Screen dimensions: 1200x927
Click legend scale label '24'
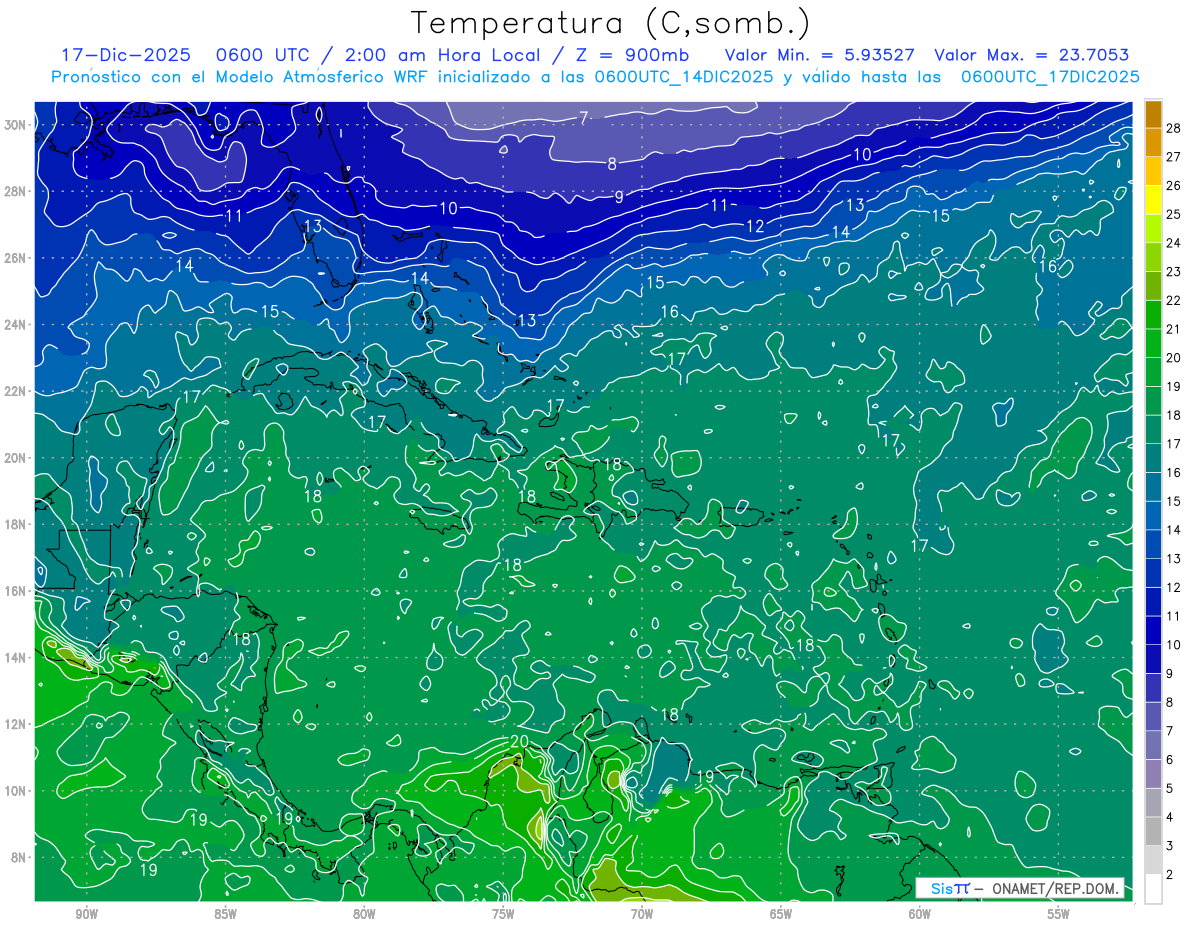click(1174, 243)
